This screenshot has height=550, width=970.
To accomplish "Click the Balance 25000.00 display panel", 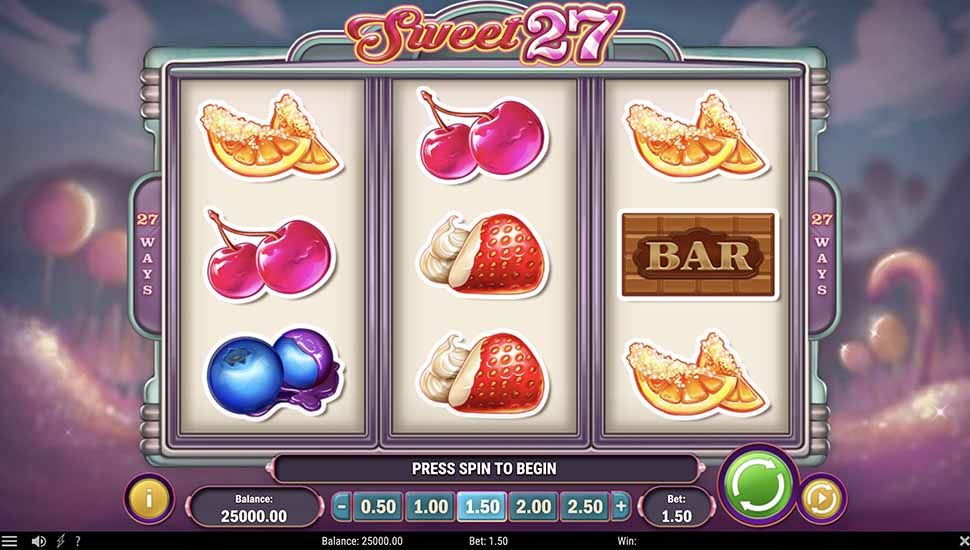I will (x=254, y=507).
